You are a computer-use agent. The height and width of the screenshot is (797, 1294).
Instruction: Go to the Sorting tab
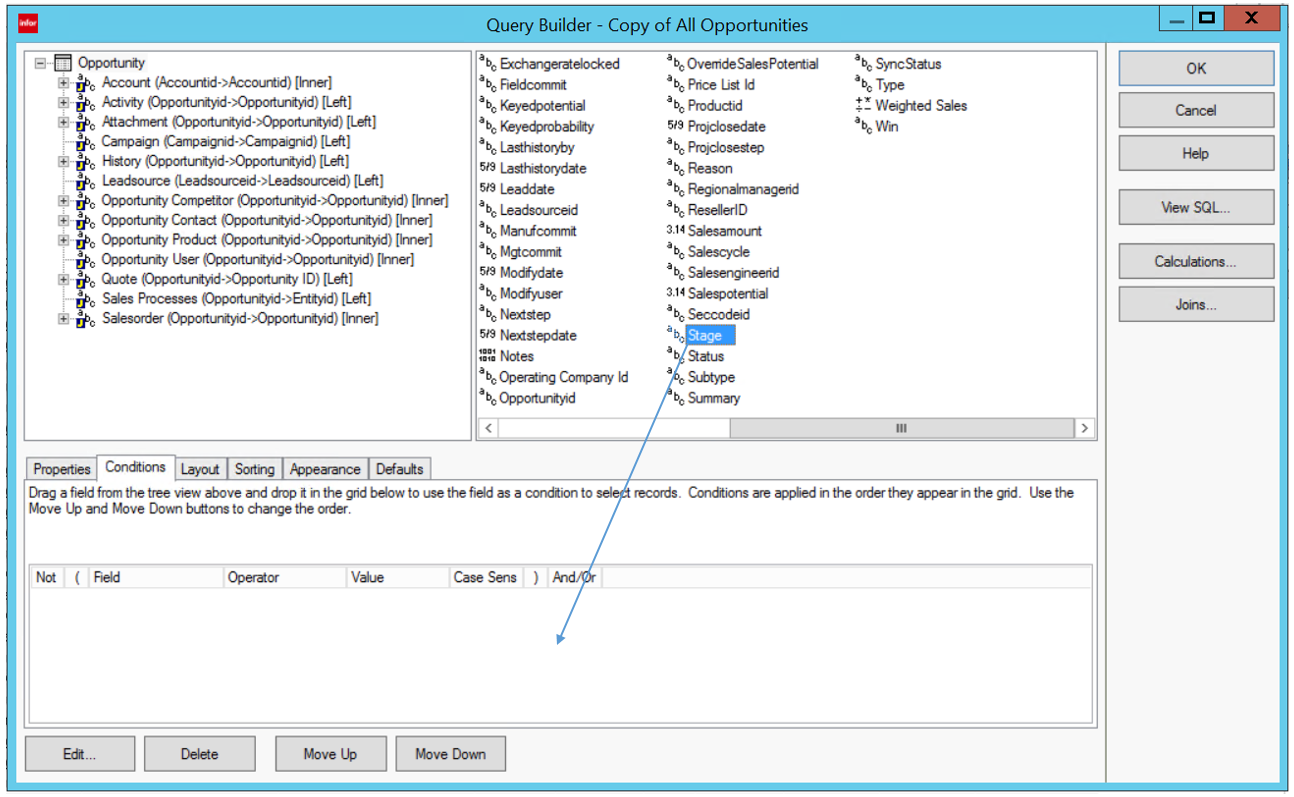click(255, 469)
